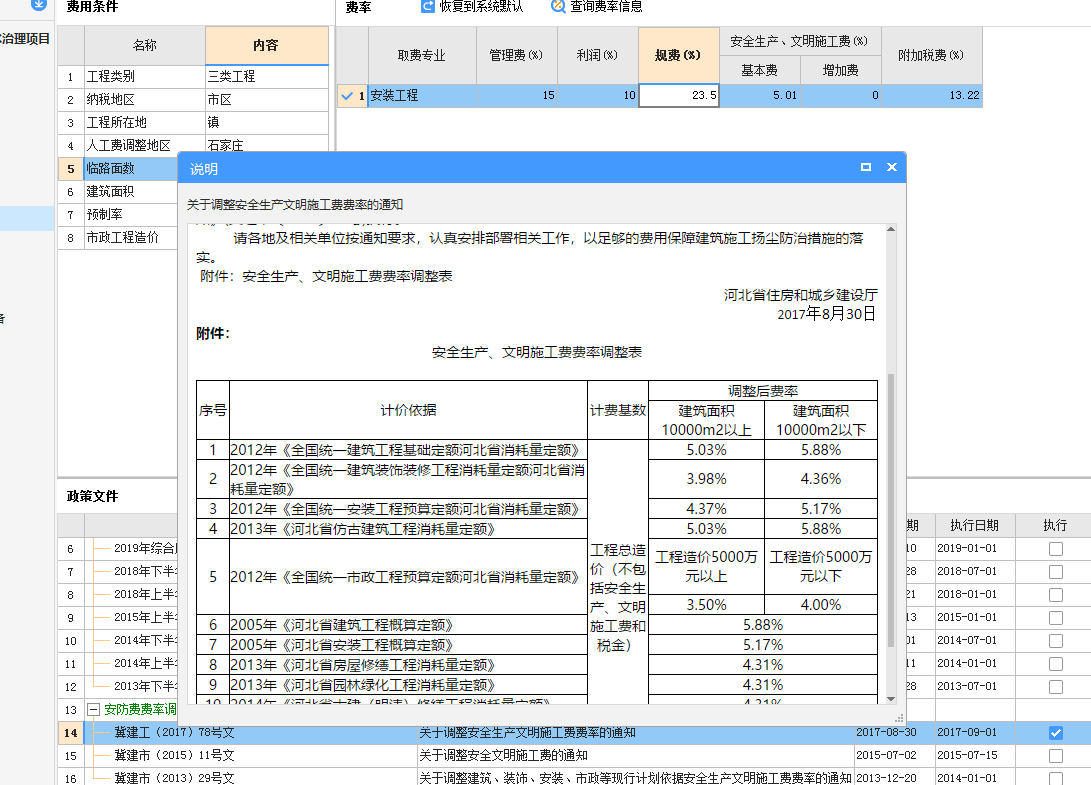The image size is (1091, 785).
Task: Click the 政策文件 panel title
Action: point(93,496)
